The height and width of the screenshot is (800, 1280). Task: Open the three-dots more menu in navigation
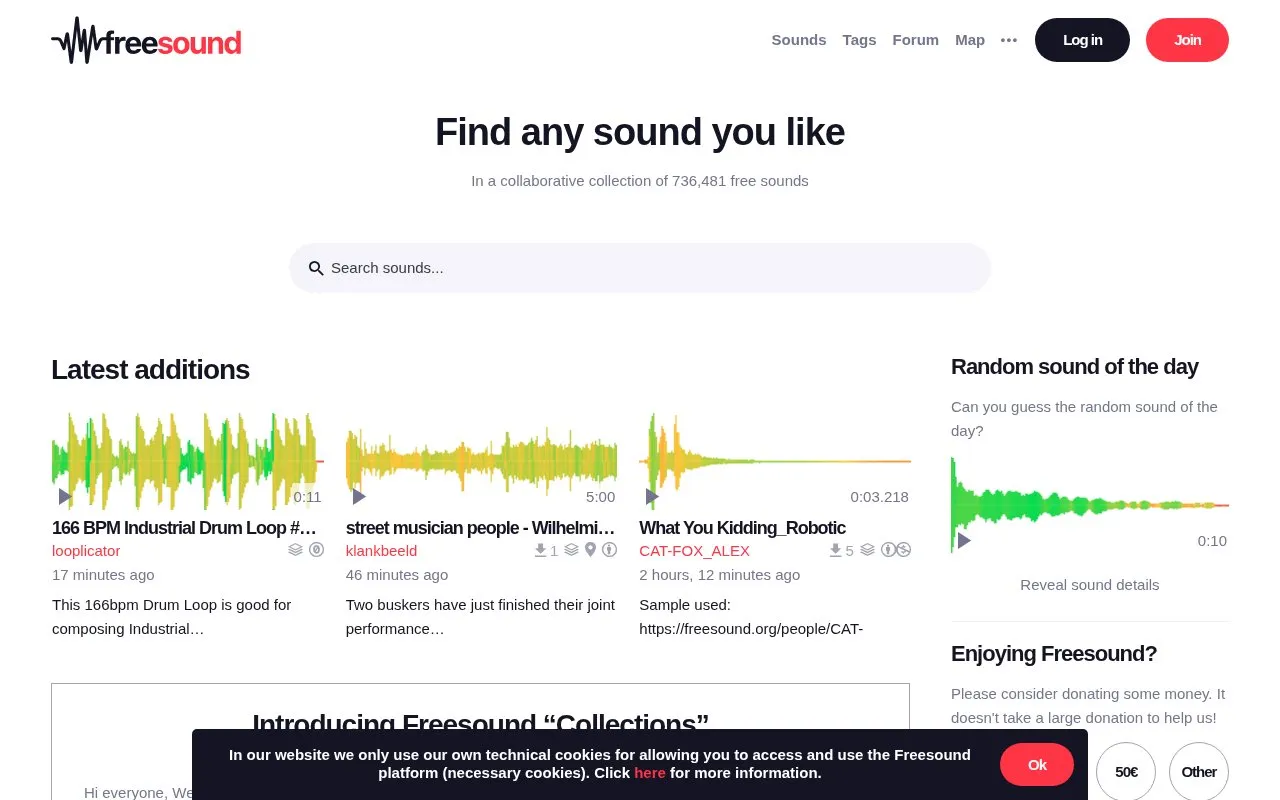[1009, 40]
